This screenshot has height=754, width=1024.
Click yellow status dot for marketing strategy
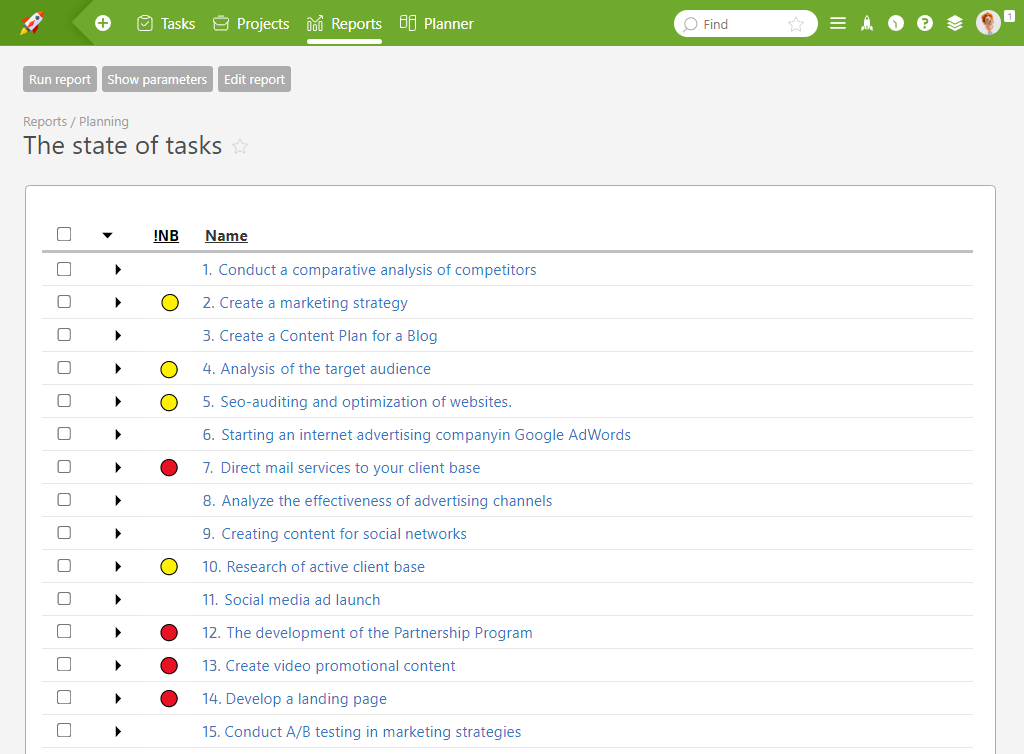[x=170, y=303]
